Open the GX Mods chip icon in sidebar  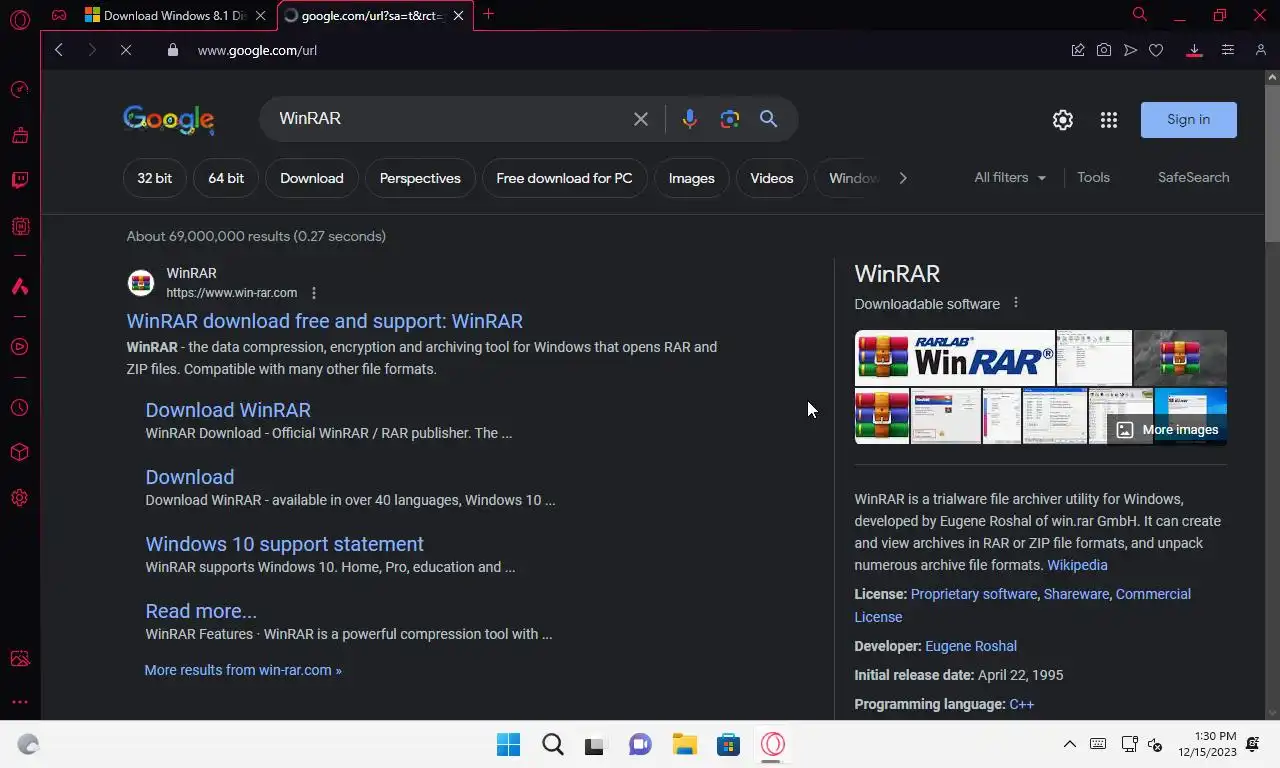pyautogui.click(x=19, y=226)
